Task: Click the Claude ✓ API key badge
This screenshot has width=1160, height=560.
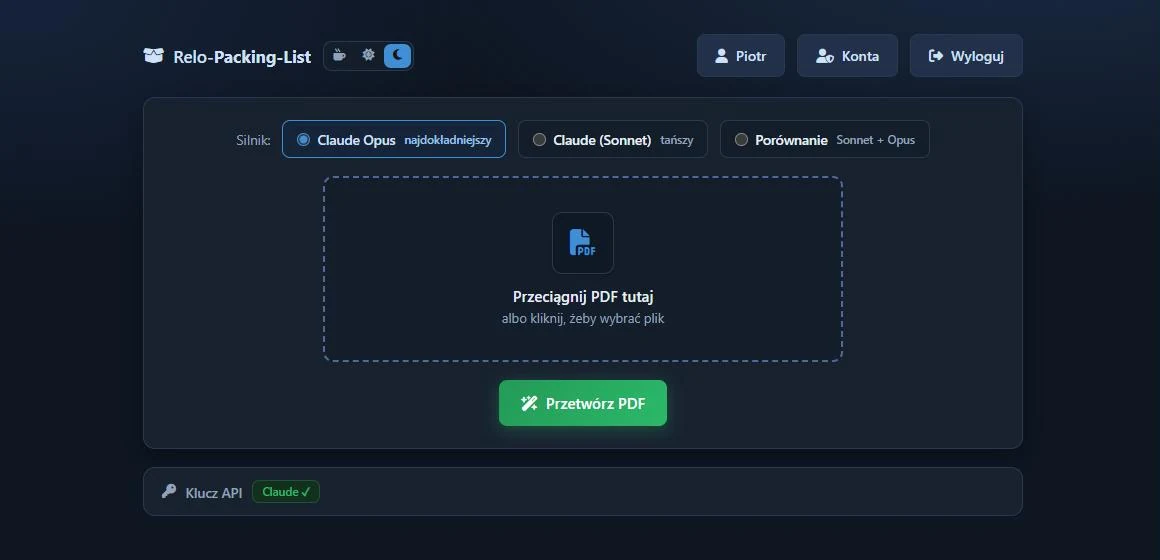Action: pyautogui.click(x=286, y=492)
